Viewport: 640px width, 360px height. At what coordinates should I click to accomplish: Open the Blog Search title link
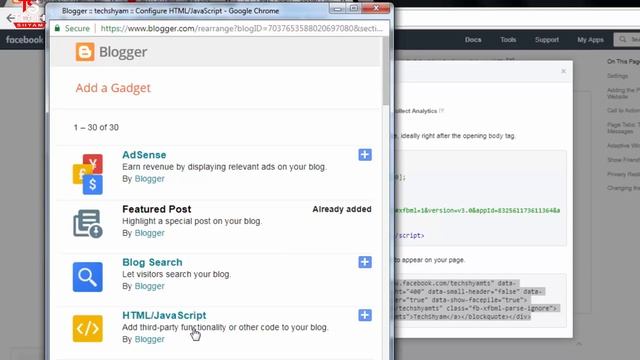(152, 262)
